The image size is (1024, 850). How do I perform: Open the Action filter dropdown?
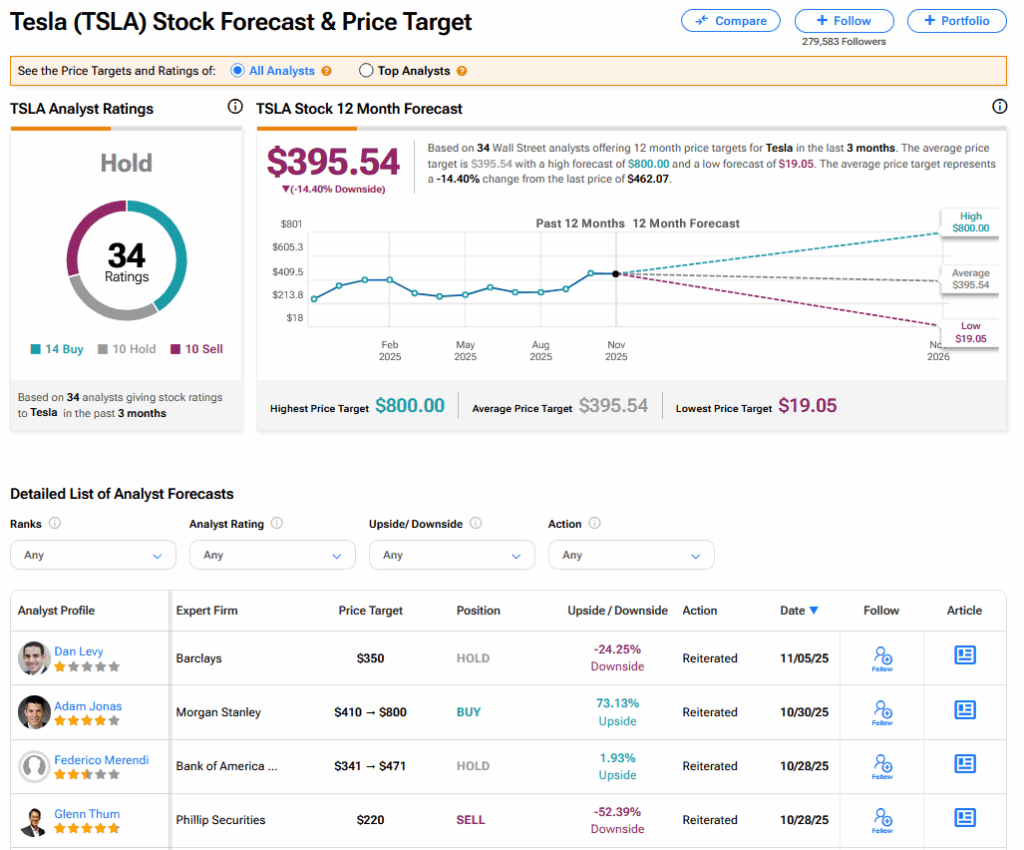(631, 555)
